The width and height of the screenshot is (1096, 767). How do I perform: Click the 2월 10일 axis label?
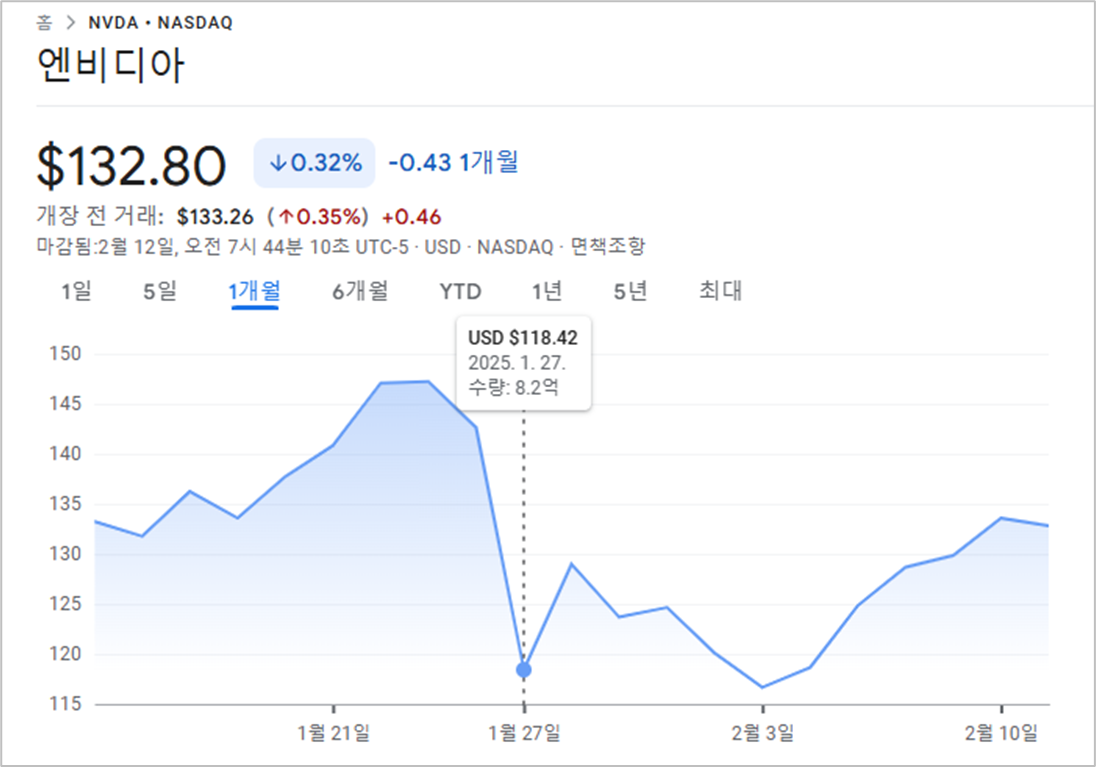[x=1002, y=733]
